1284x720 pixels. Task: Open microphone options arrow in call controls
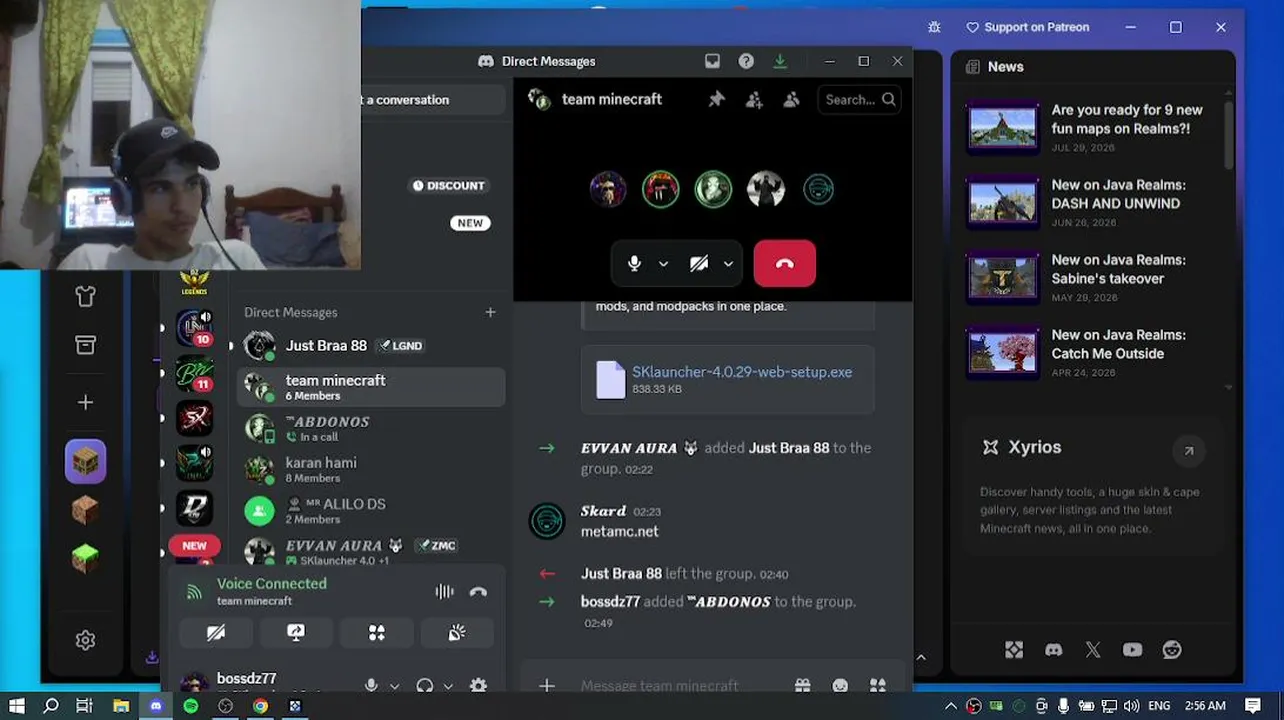[663, 264]
